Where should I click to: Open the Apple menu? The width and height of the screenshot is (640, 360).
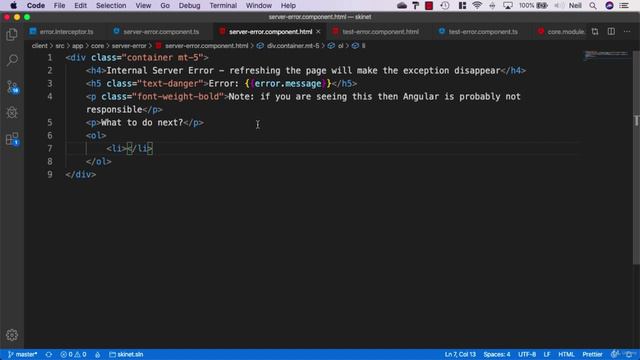click(x=13, y=5)
